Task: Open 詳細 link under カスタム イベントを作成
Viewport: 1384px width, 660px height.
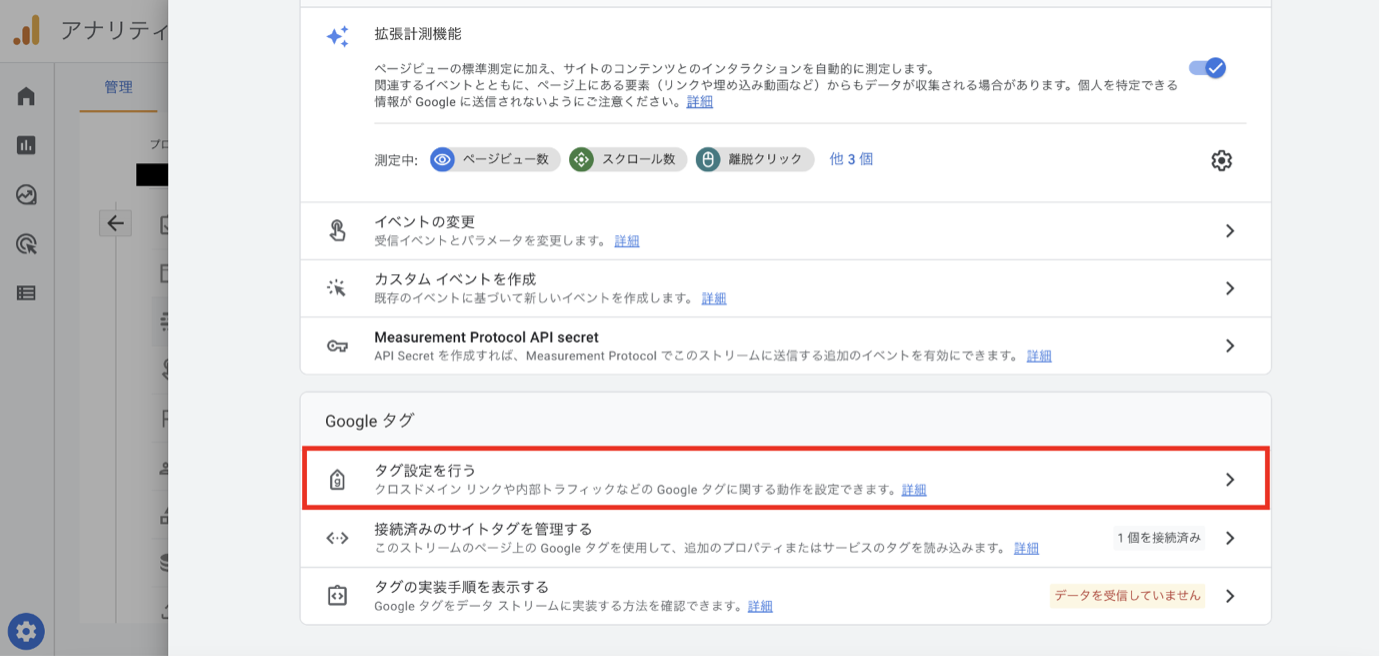Action: coord(714,298)
